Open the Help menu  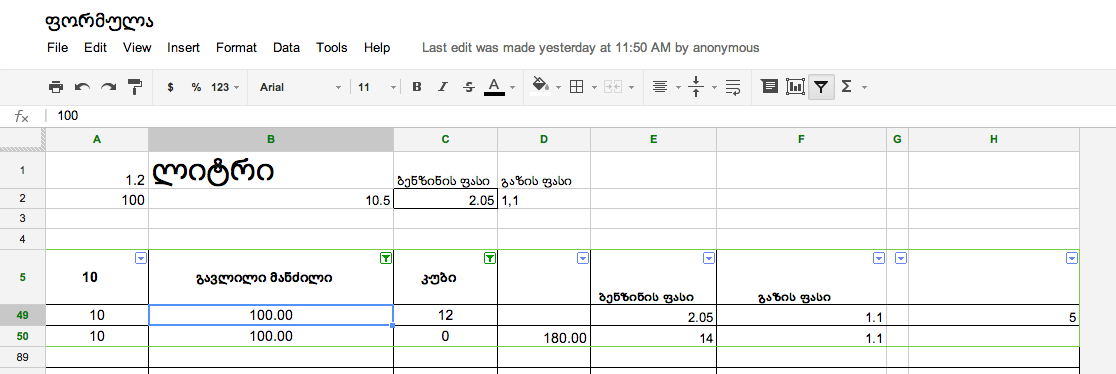tap(377, 48)
